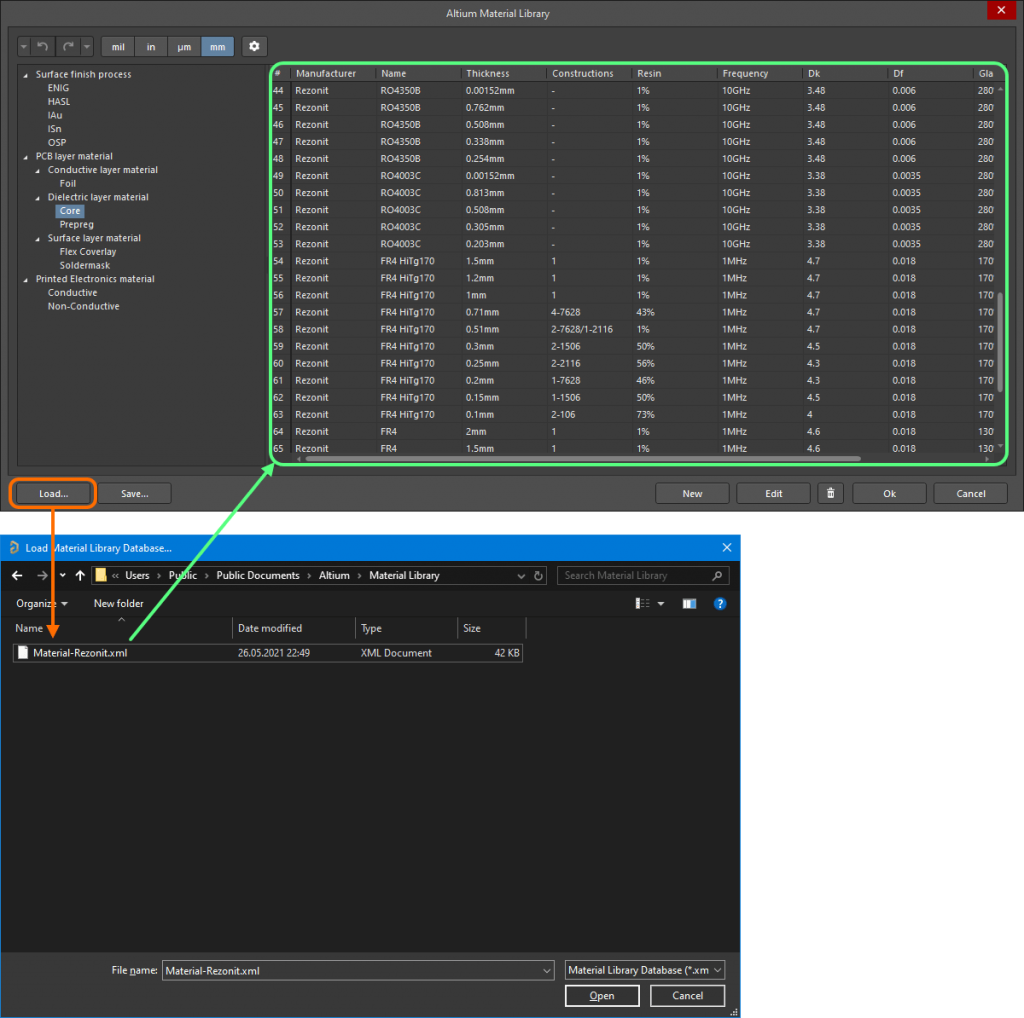Open the Organize menu

42,603
